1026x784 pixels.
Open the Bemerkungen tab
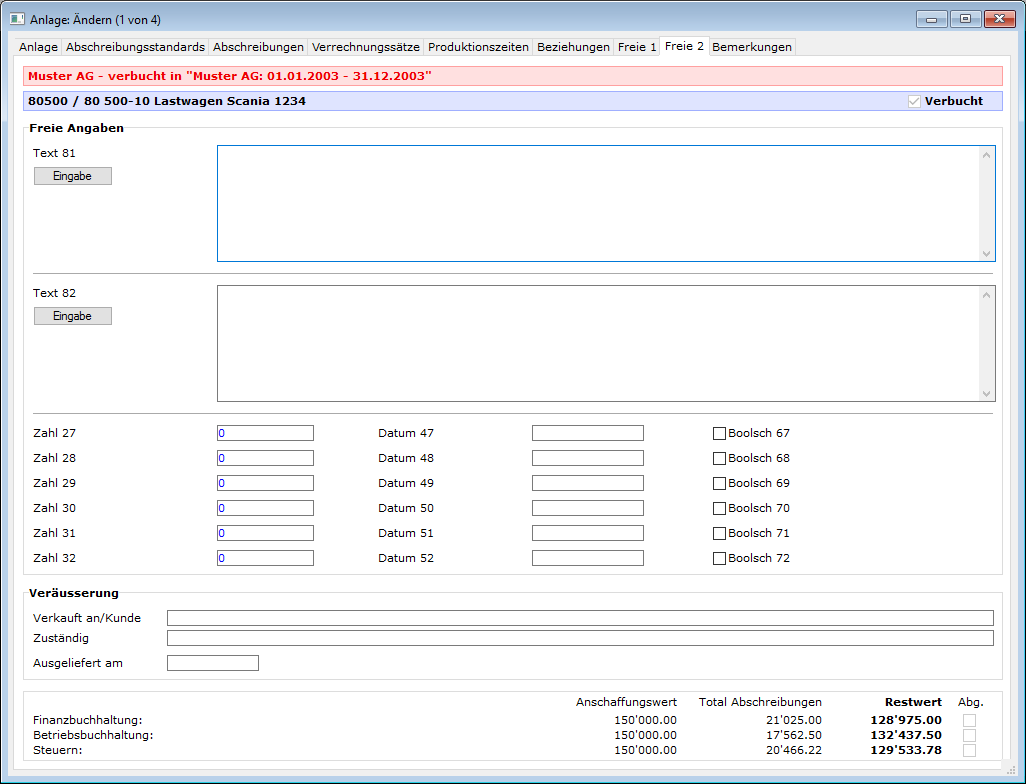click(752, 47)
